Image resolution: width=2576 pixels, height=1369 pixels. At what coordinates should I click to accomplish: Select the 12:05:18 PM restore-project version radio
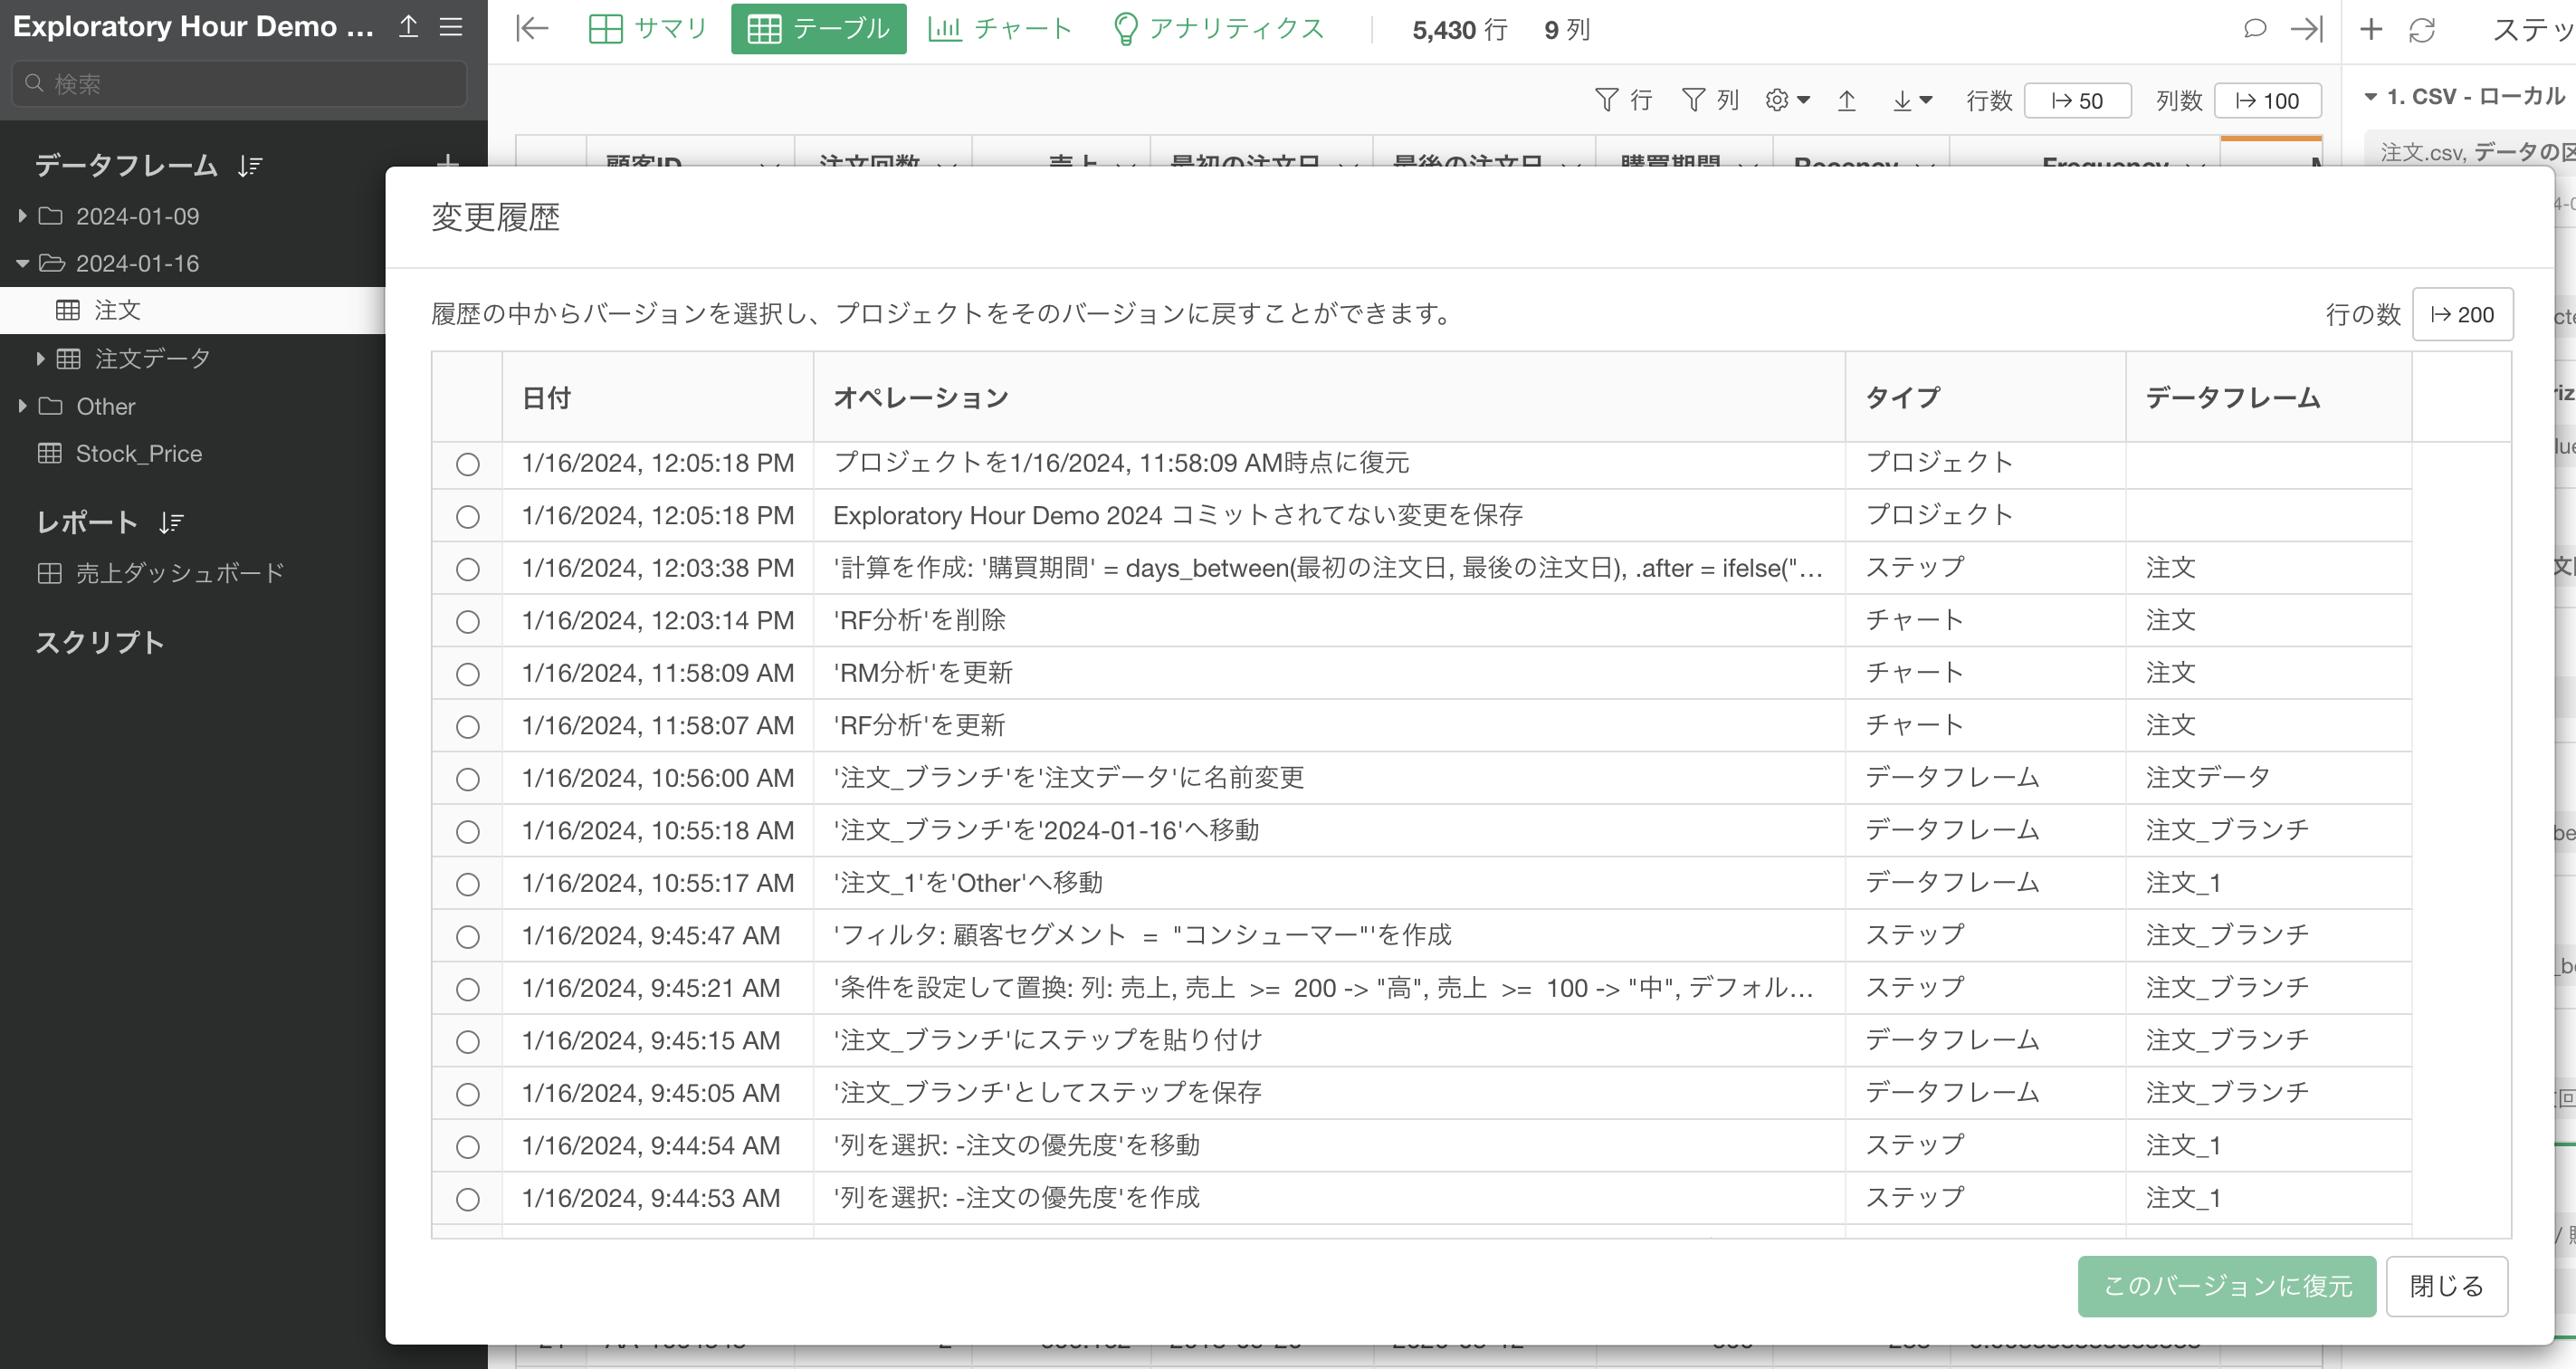point(467,464)
